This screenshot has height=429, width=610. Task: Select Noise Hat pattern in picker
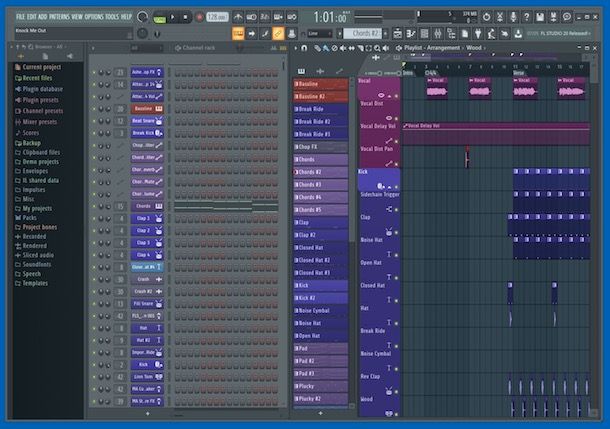click(x=321, y=323)
